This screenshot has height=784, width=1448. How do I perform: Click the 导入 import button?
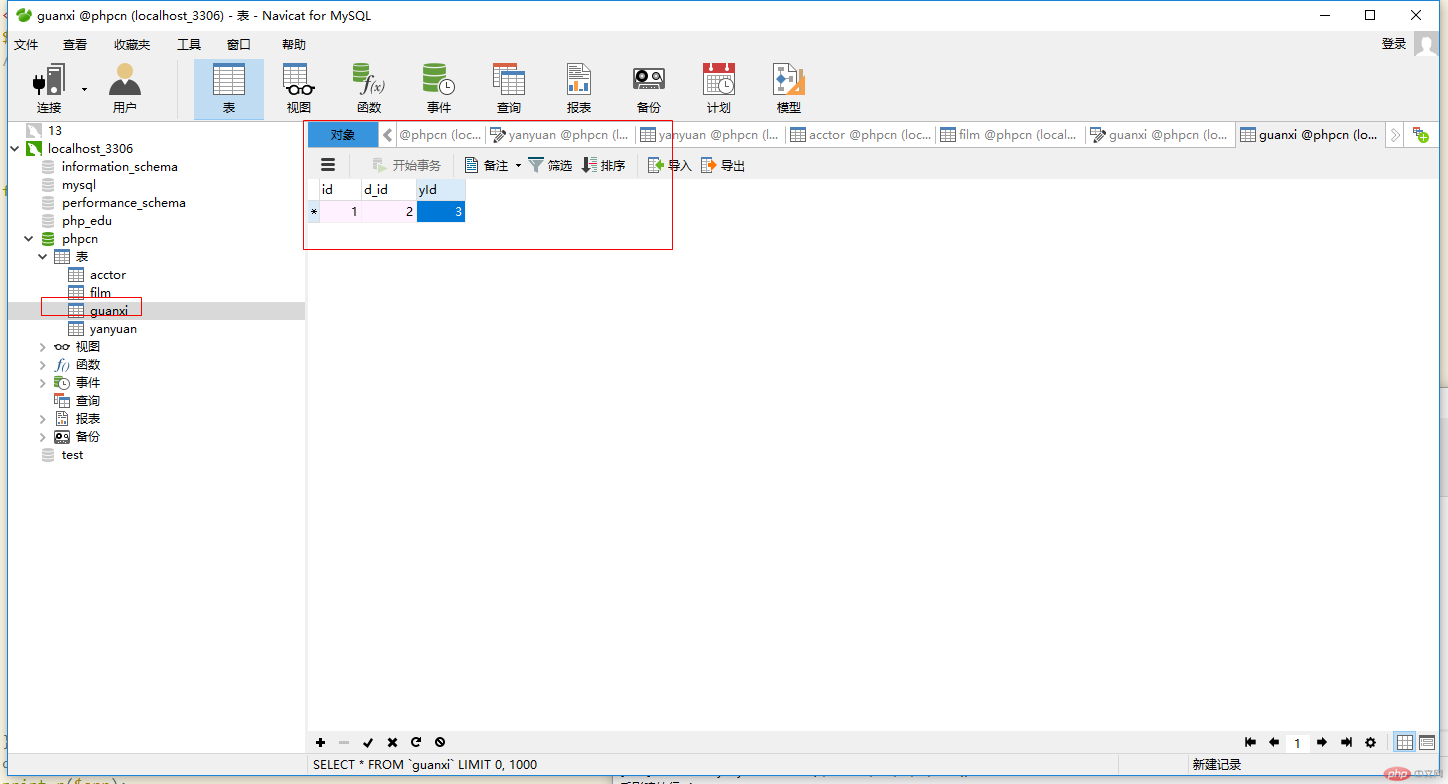670,166
